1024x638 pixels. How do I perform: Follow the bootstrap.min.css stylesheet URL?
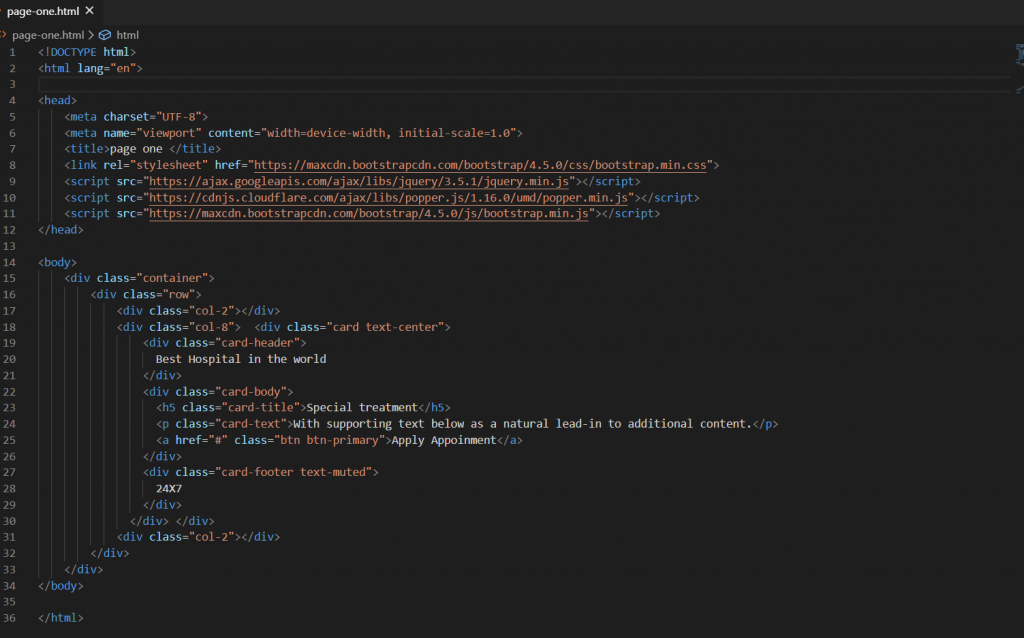[479, 165]
